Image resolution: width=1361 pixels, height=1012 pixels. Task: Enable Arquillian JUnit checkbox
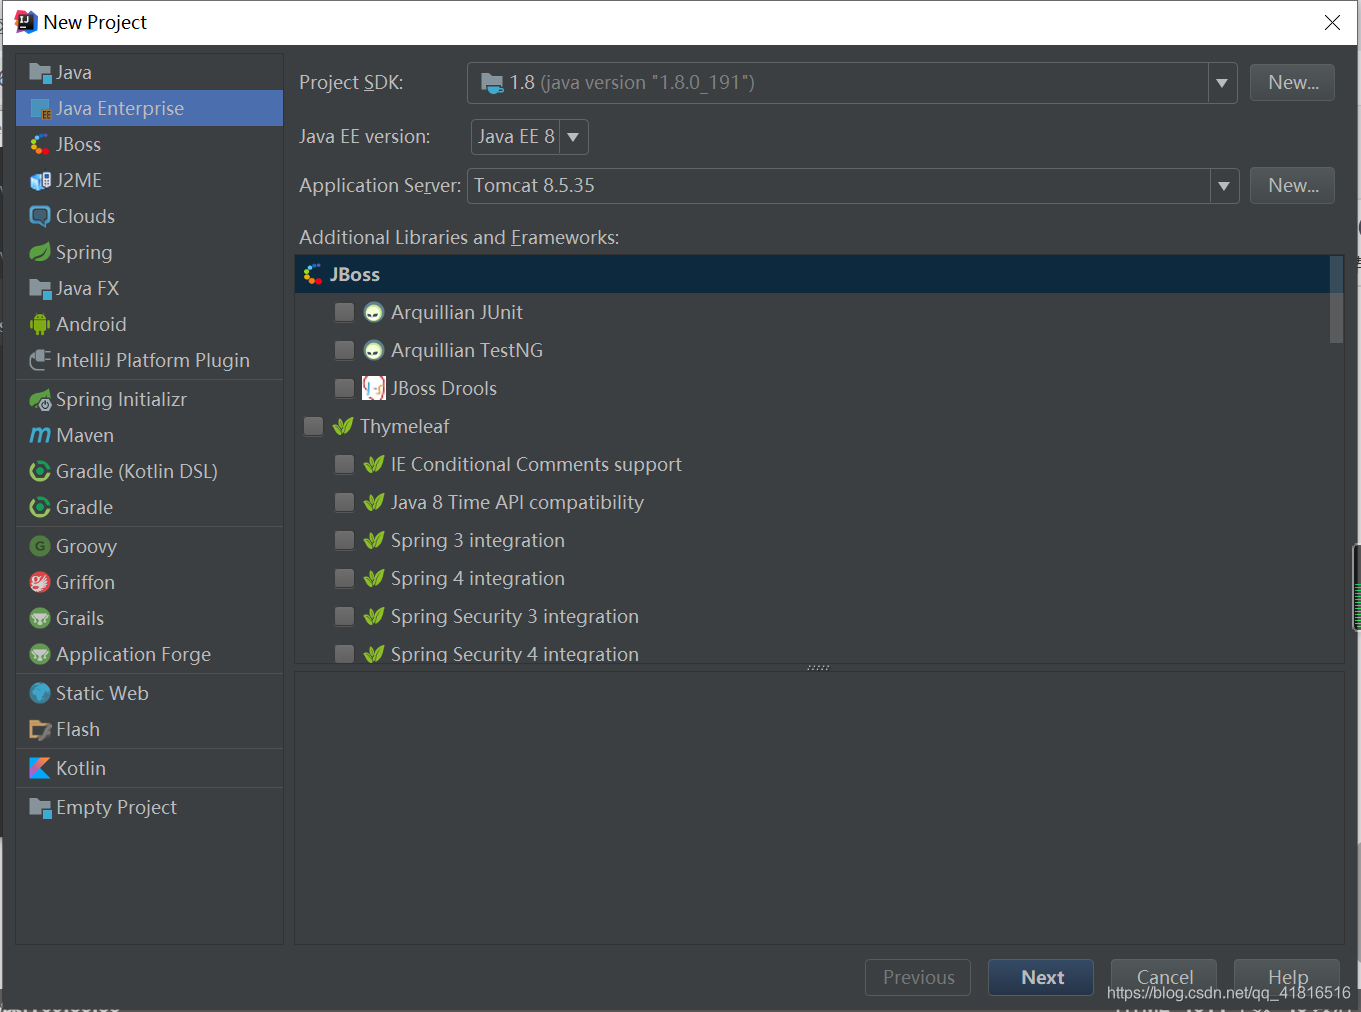coord(344,312)
